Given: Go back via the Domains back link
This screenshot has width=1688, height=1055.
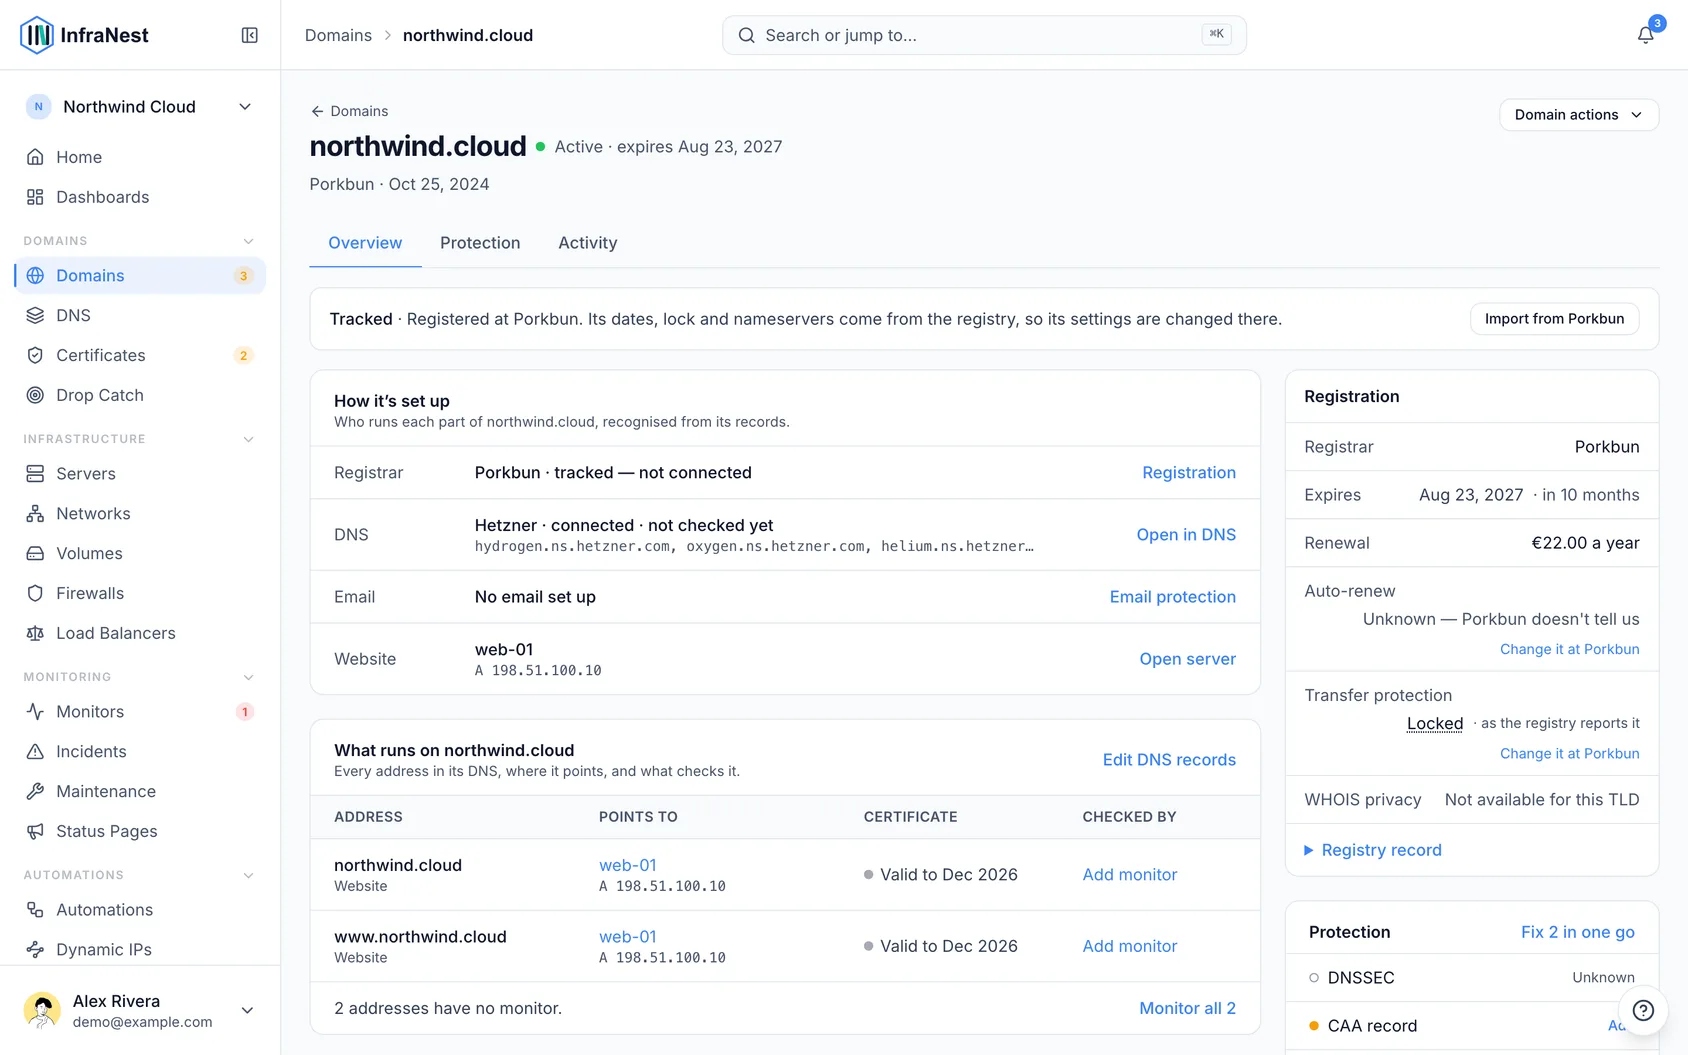Looking at the screenshot, I should pos(349,111).
